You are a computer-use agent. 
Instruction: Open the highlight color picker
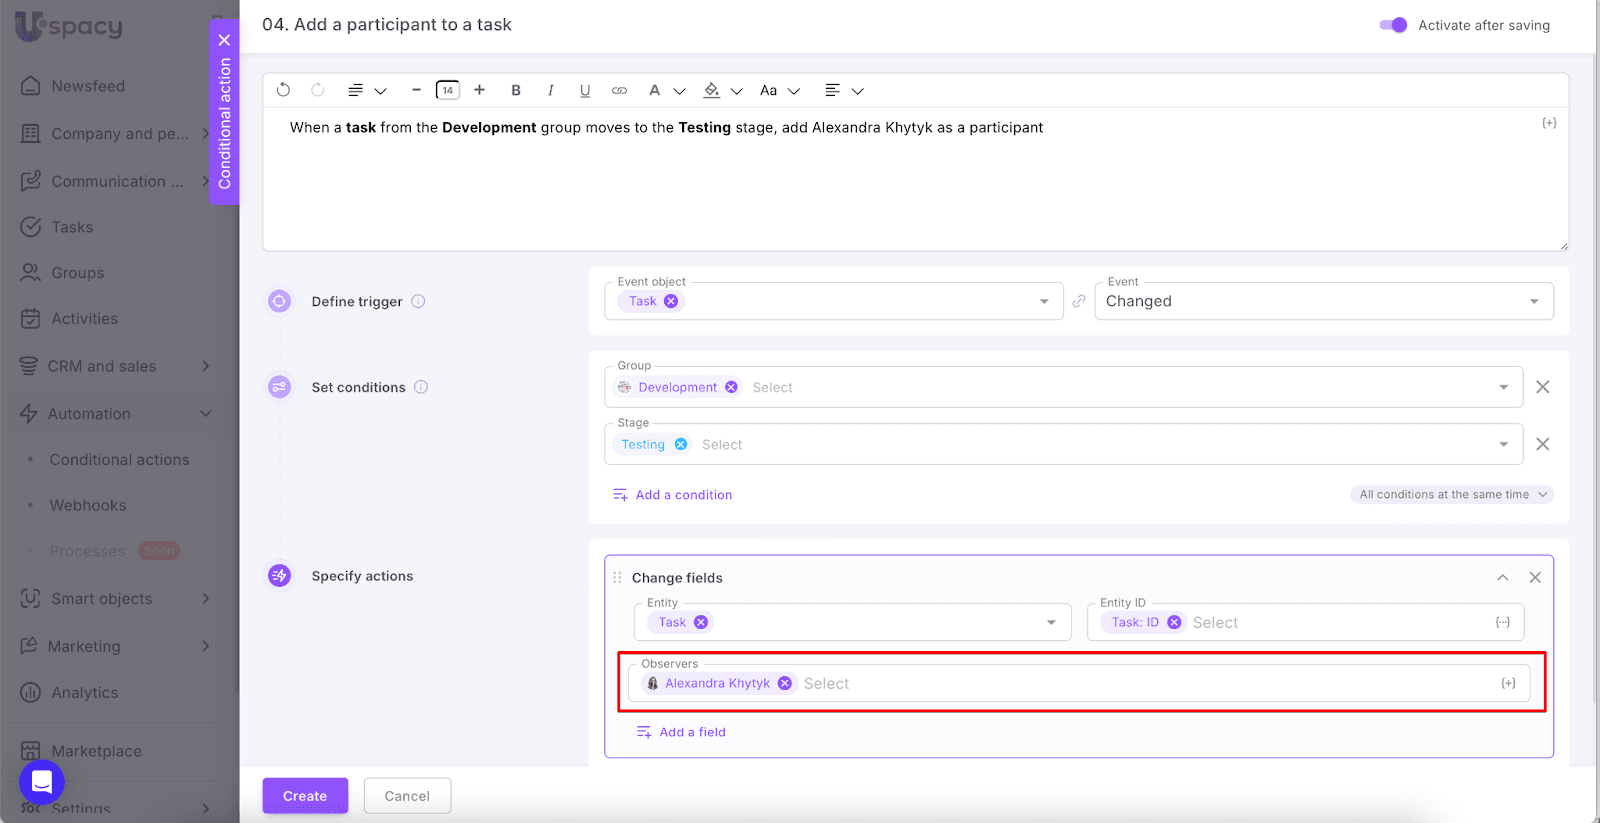tap(712, 90)
